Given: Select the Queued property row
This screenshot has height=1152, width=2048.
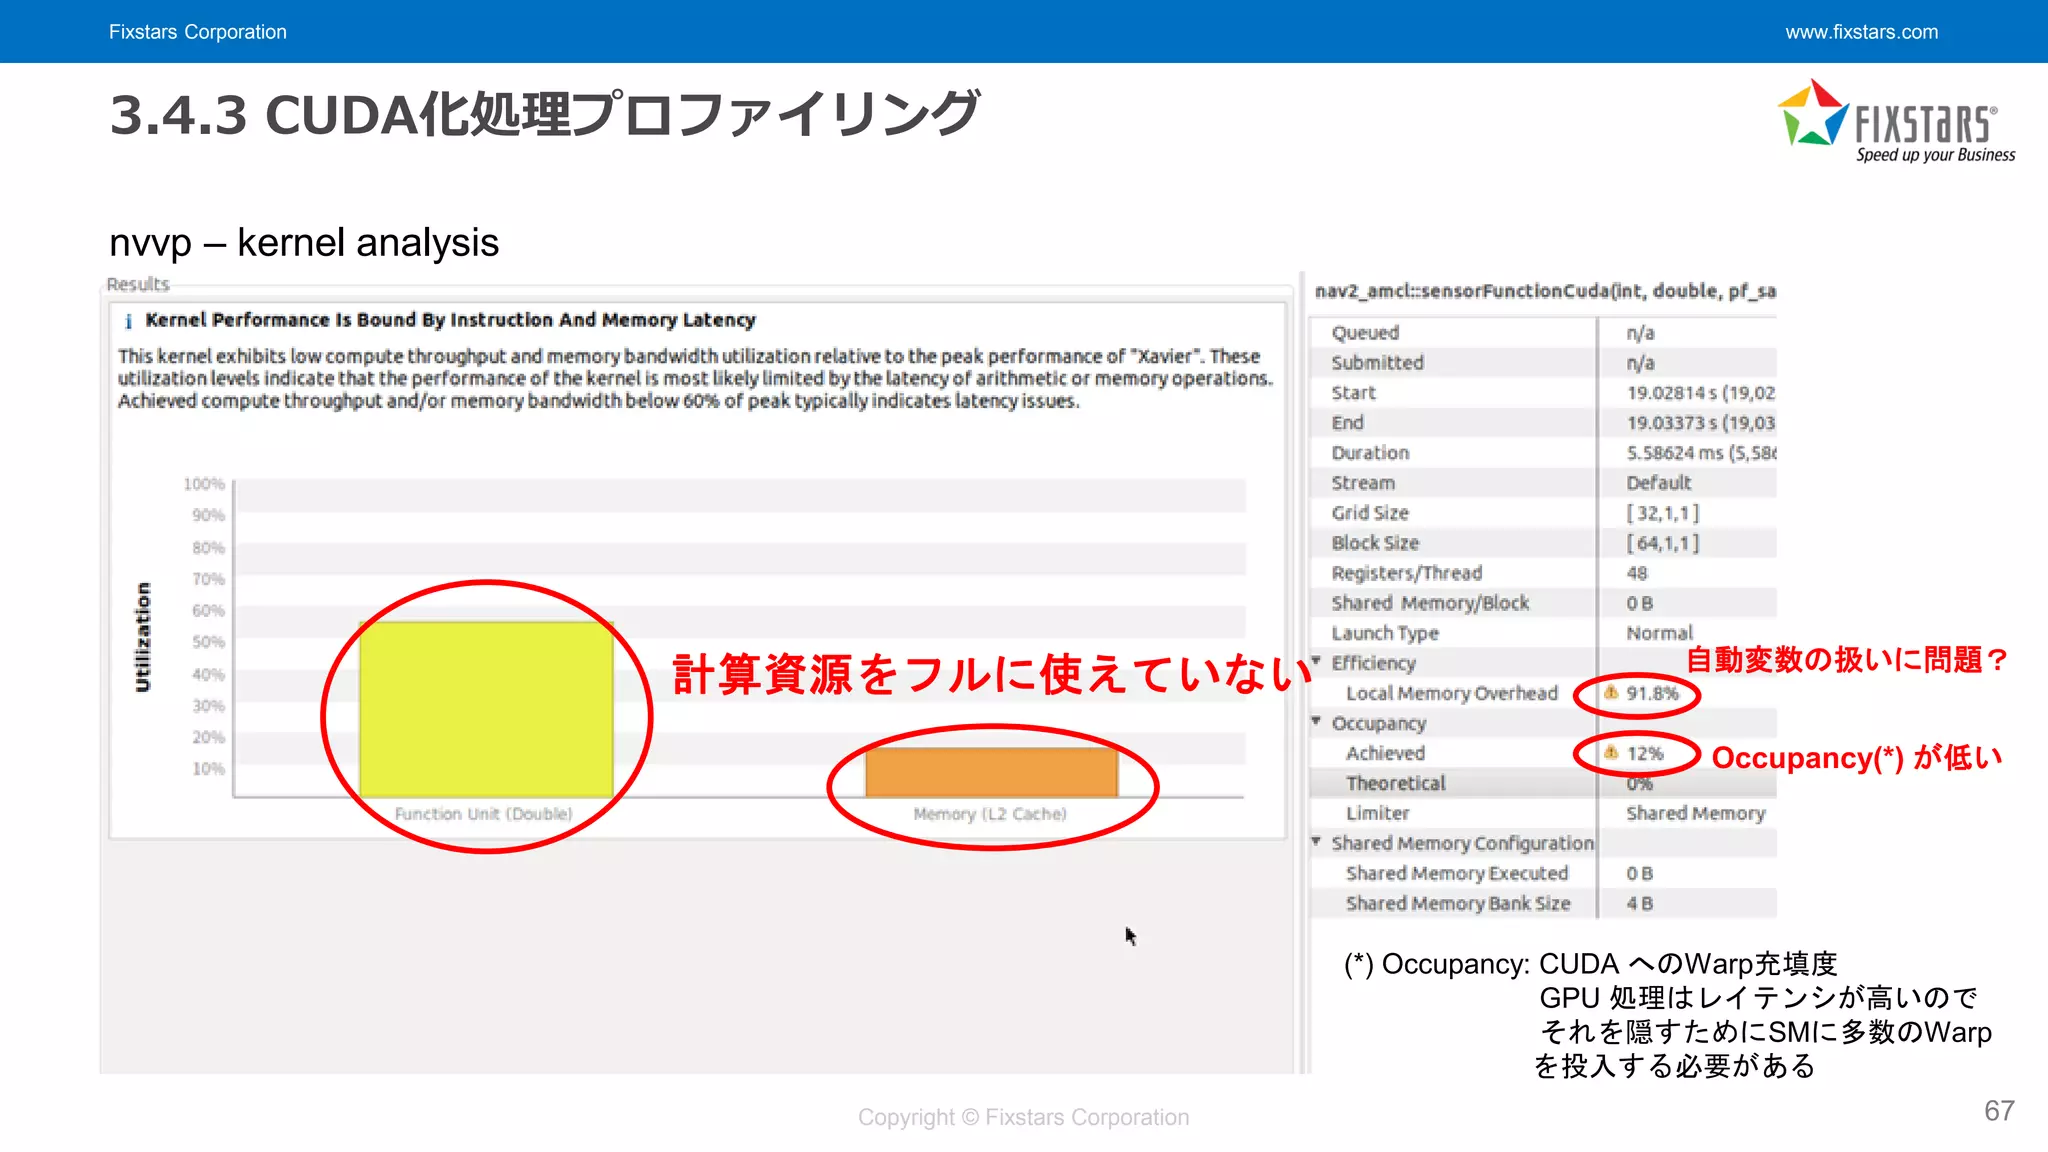Looking at the screenshot, I should tap(1543, 332).
